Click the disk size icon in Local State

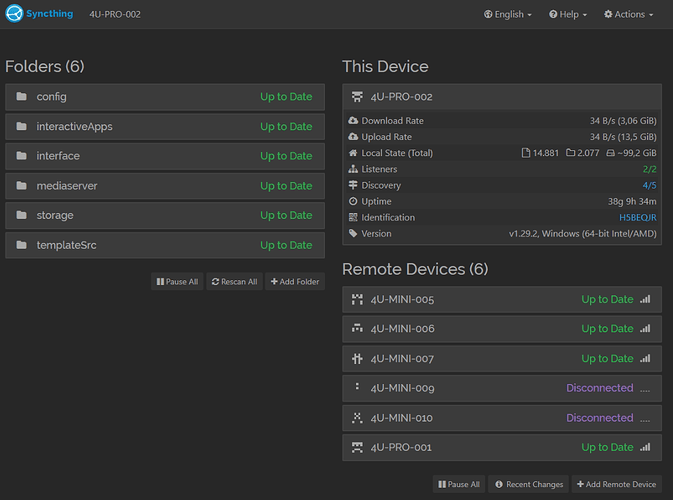coord(610,153)
